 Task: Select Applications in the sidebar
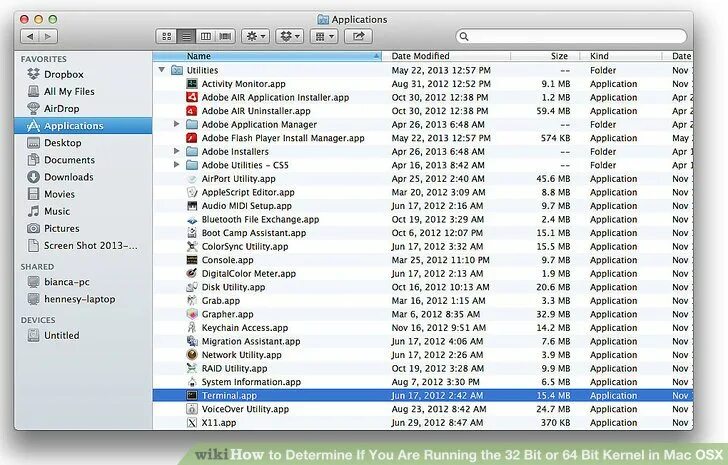(83, 126)
